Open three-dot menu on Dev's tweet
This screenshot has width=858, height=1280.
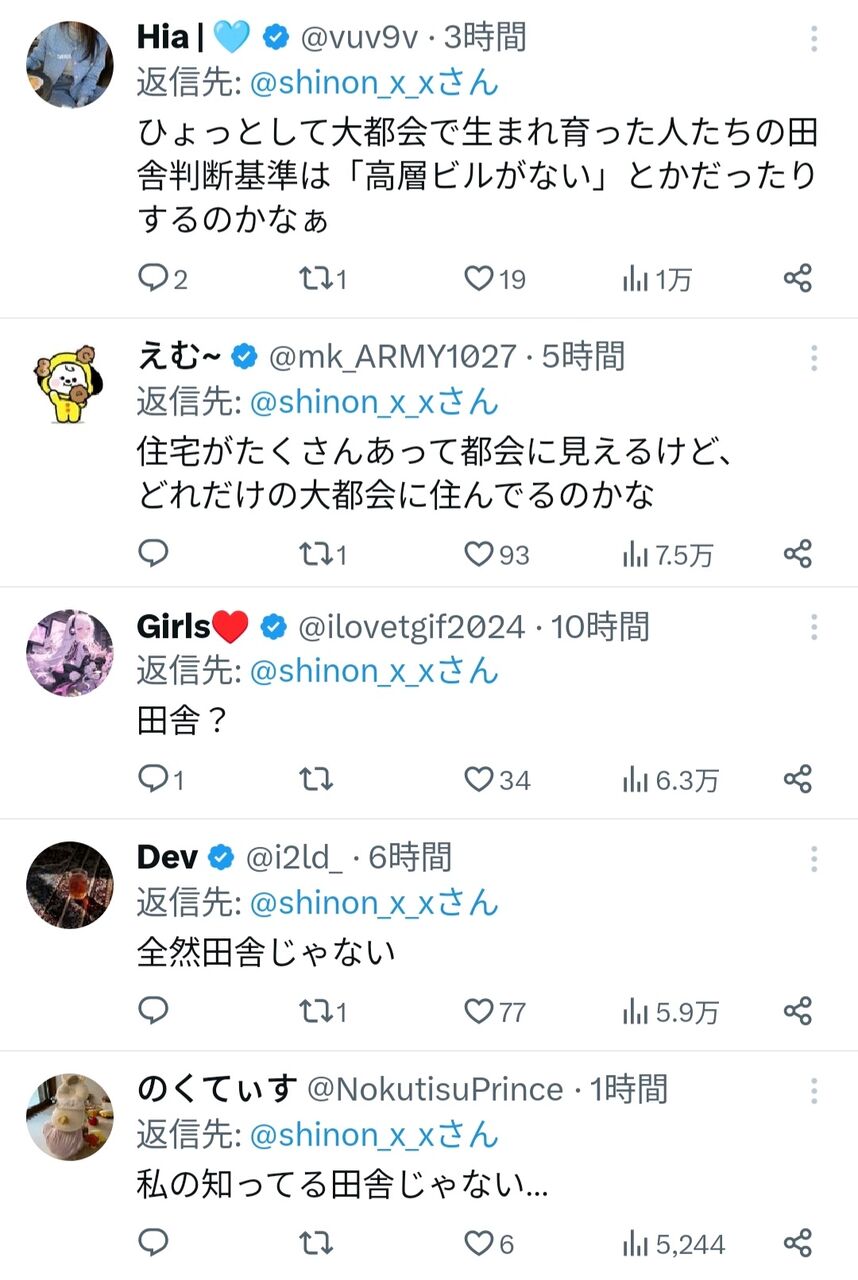814,859
